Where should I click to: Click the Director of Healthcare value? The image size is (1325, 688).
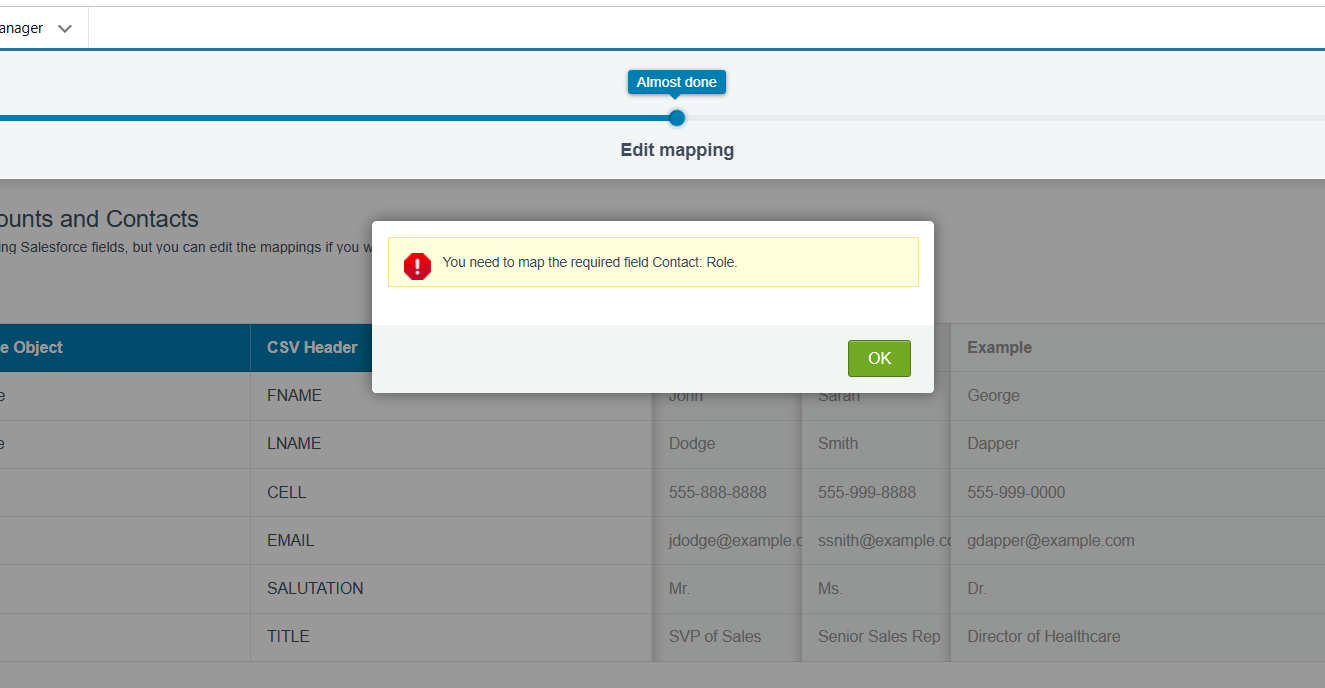coord(1044,636)
